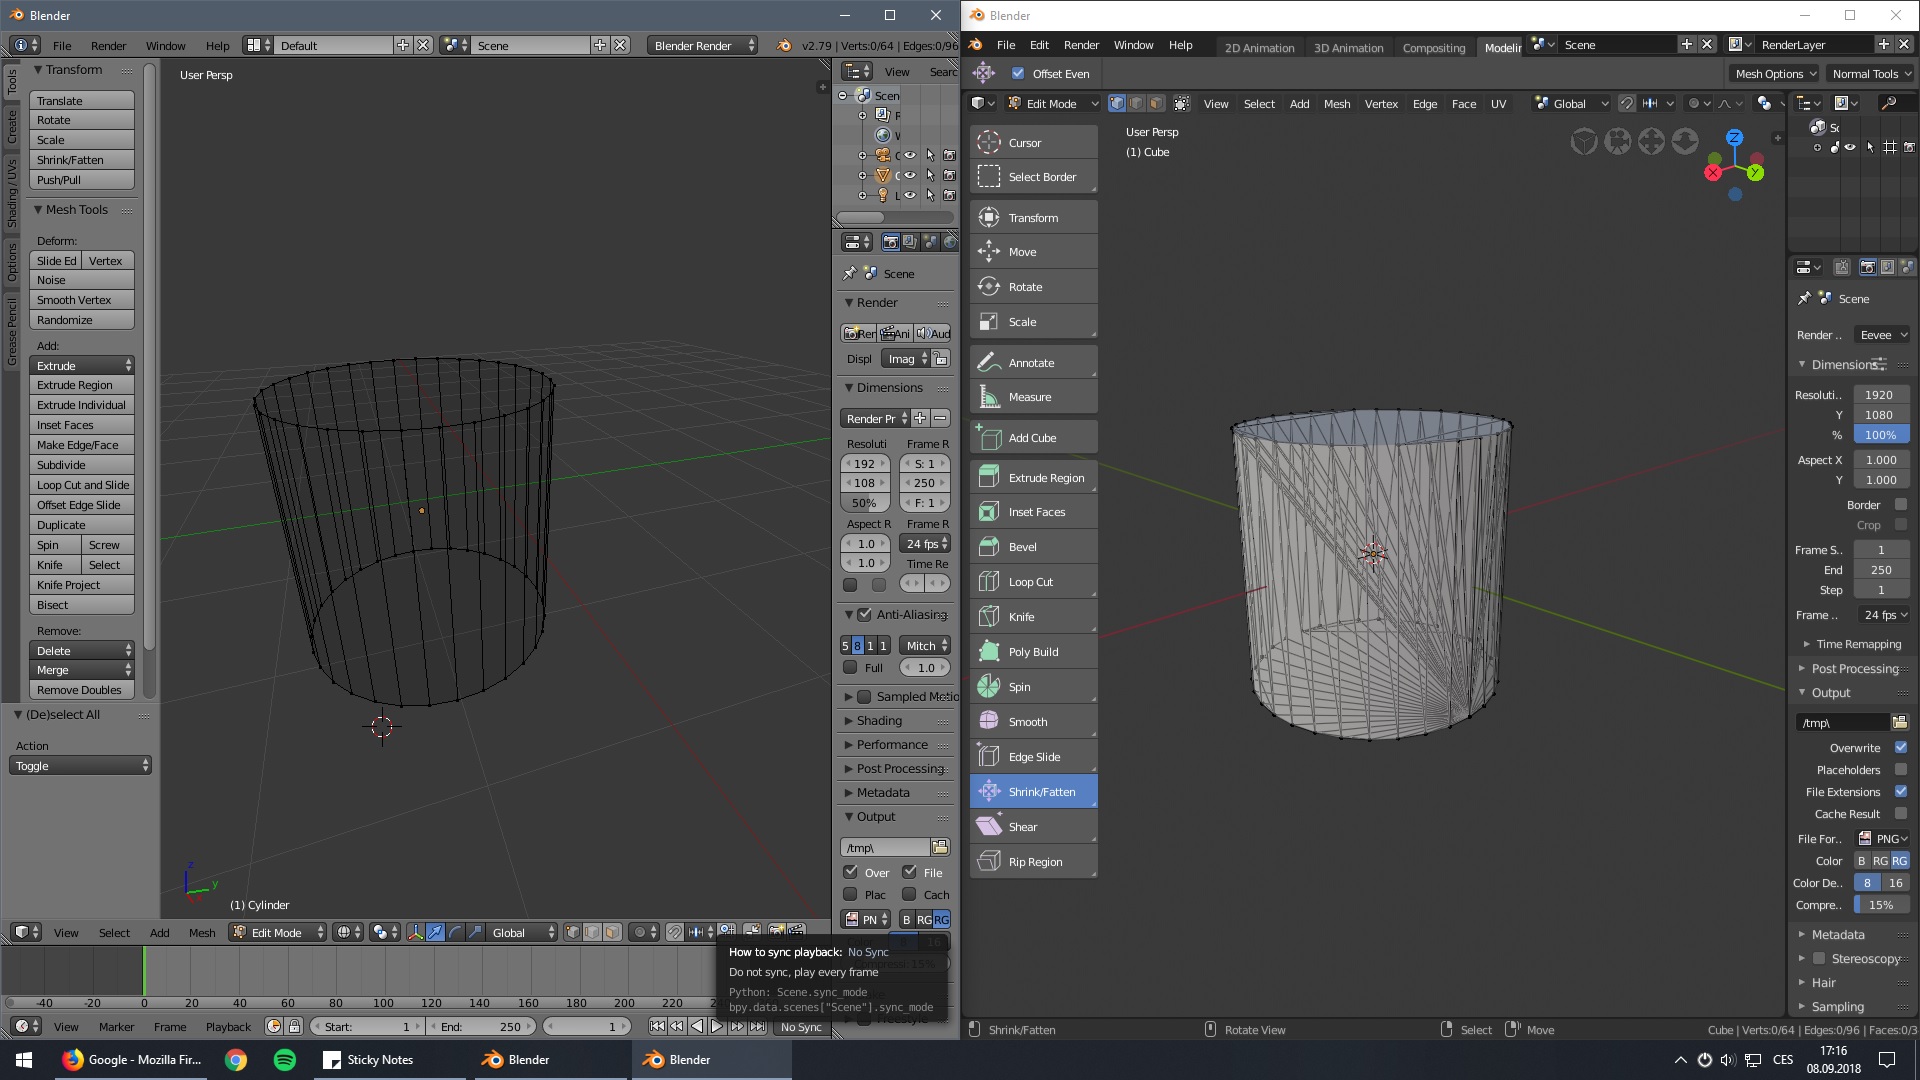
Task: Select the Cursor tool in right Blender
Action: (x=1033, y=143)
